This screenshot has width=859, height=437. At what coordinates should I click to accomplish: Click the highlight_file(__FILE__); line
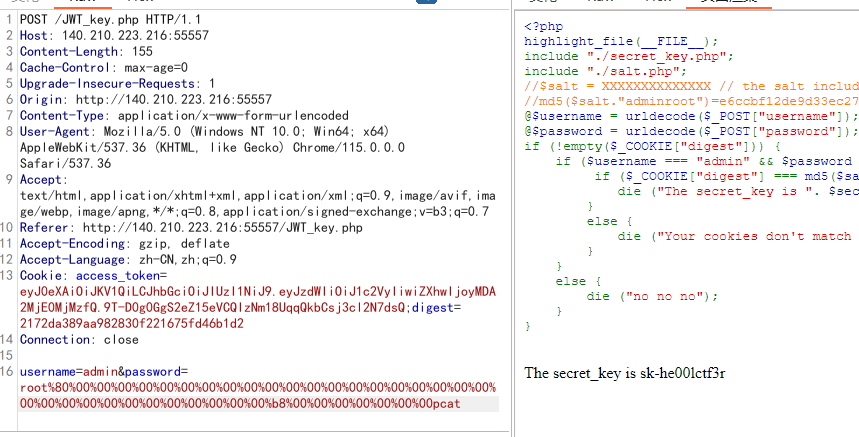[621, 41]
